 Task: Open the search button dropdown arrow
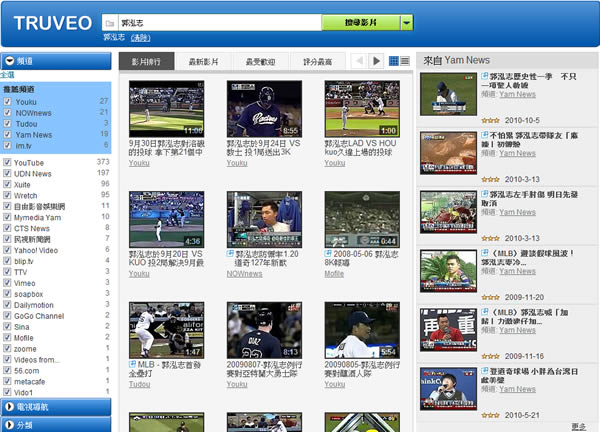tap(406, 22)
